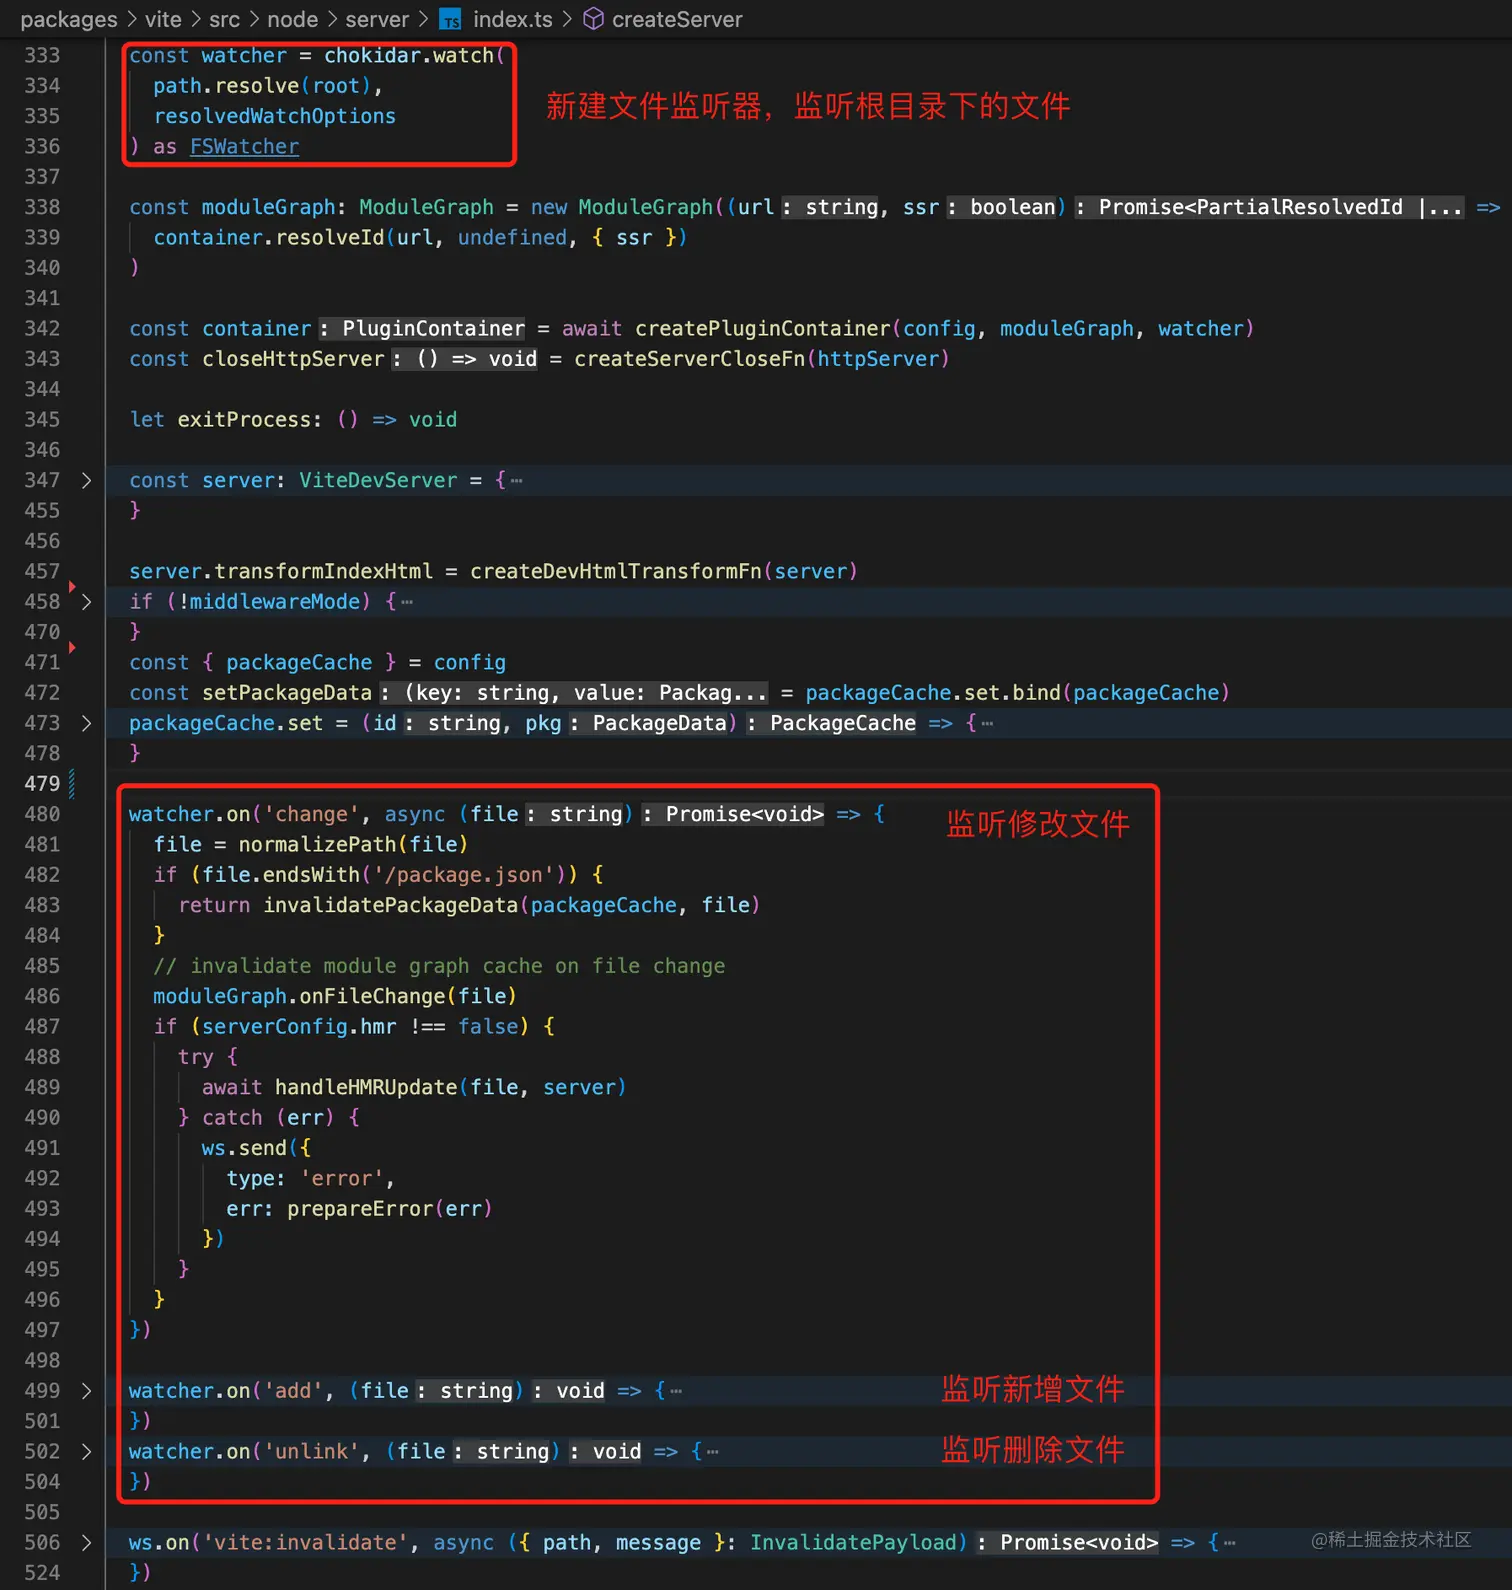Click the collapsed ellipsis on the middlewareMode line

(x=407, y=602)
